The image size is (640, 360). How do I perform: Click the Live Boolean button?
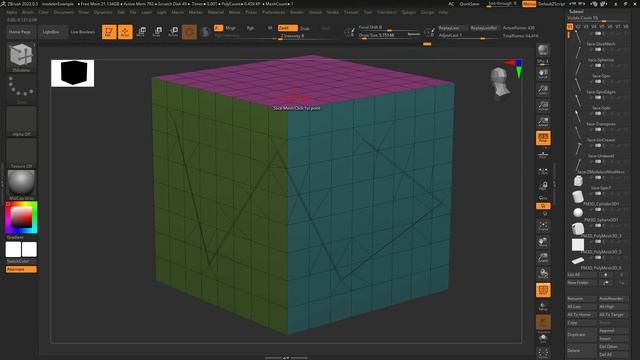point(82,32)
